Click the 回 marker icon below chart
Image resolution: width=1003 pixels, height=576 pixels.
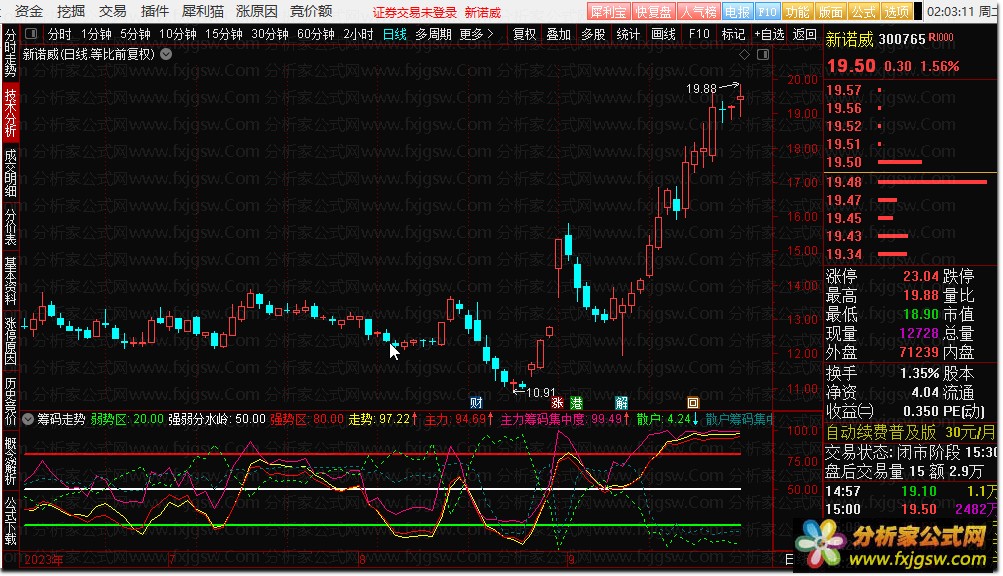coord(693,403)
